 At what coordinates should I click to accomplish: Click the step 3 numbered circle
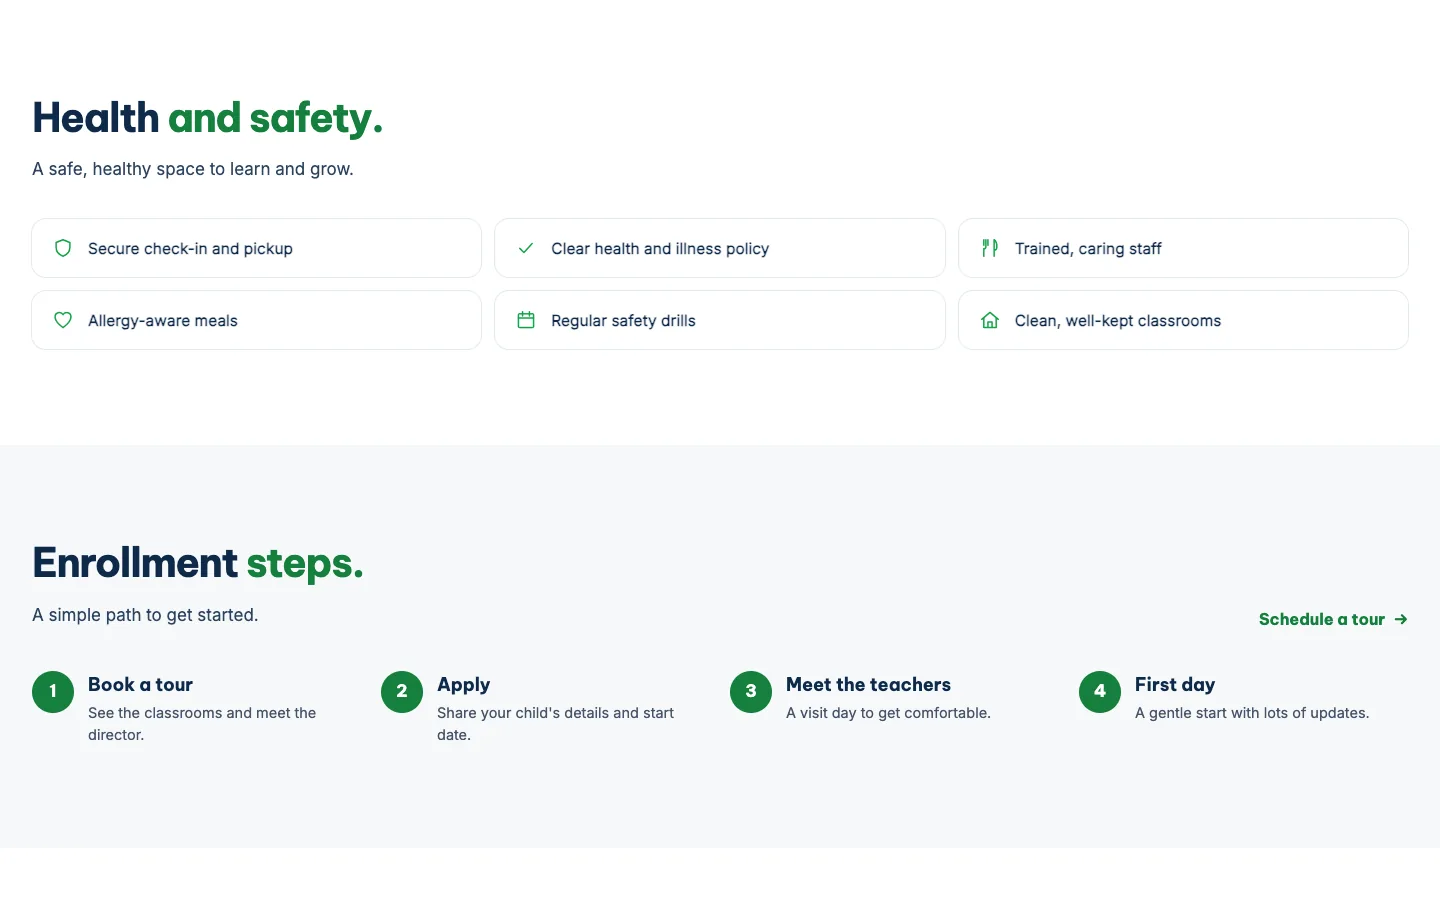[x=751, y=691]
